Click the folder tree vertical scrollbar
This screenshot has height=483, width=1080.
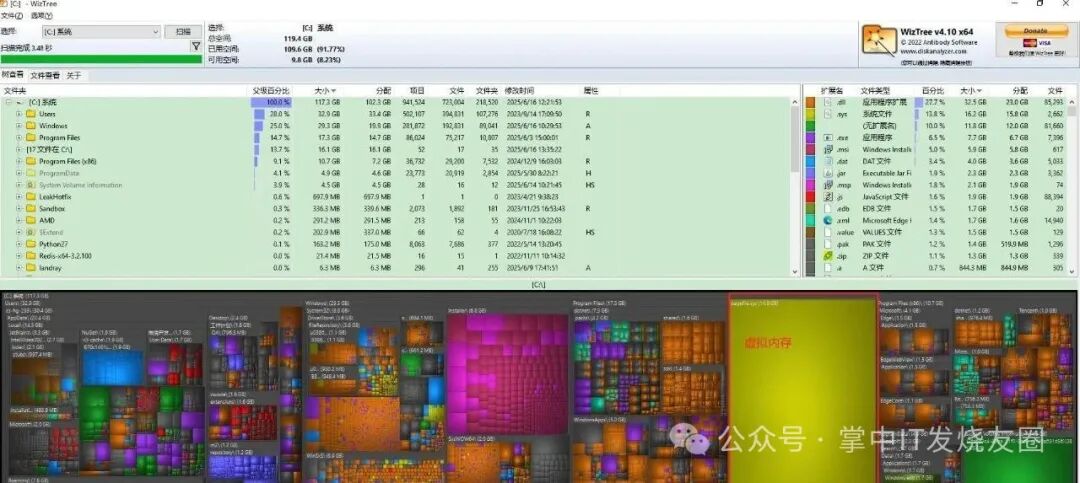pyautogui.click(x=795, y=186)
